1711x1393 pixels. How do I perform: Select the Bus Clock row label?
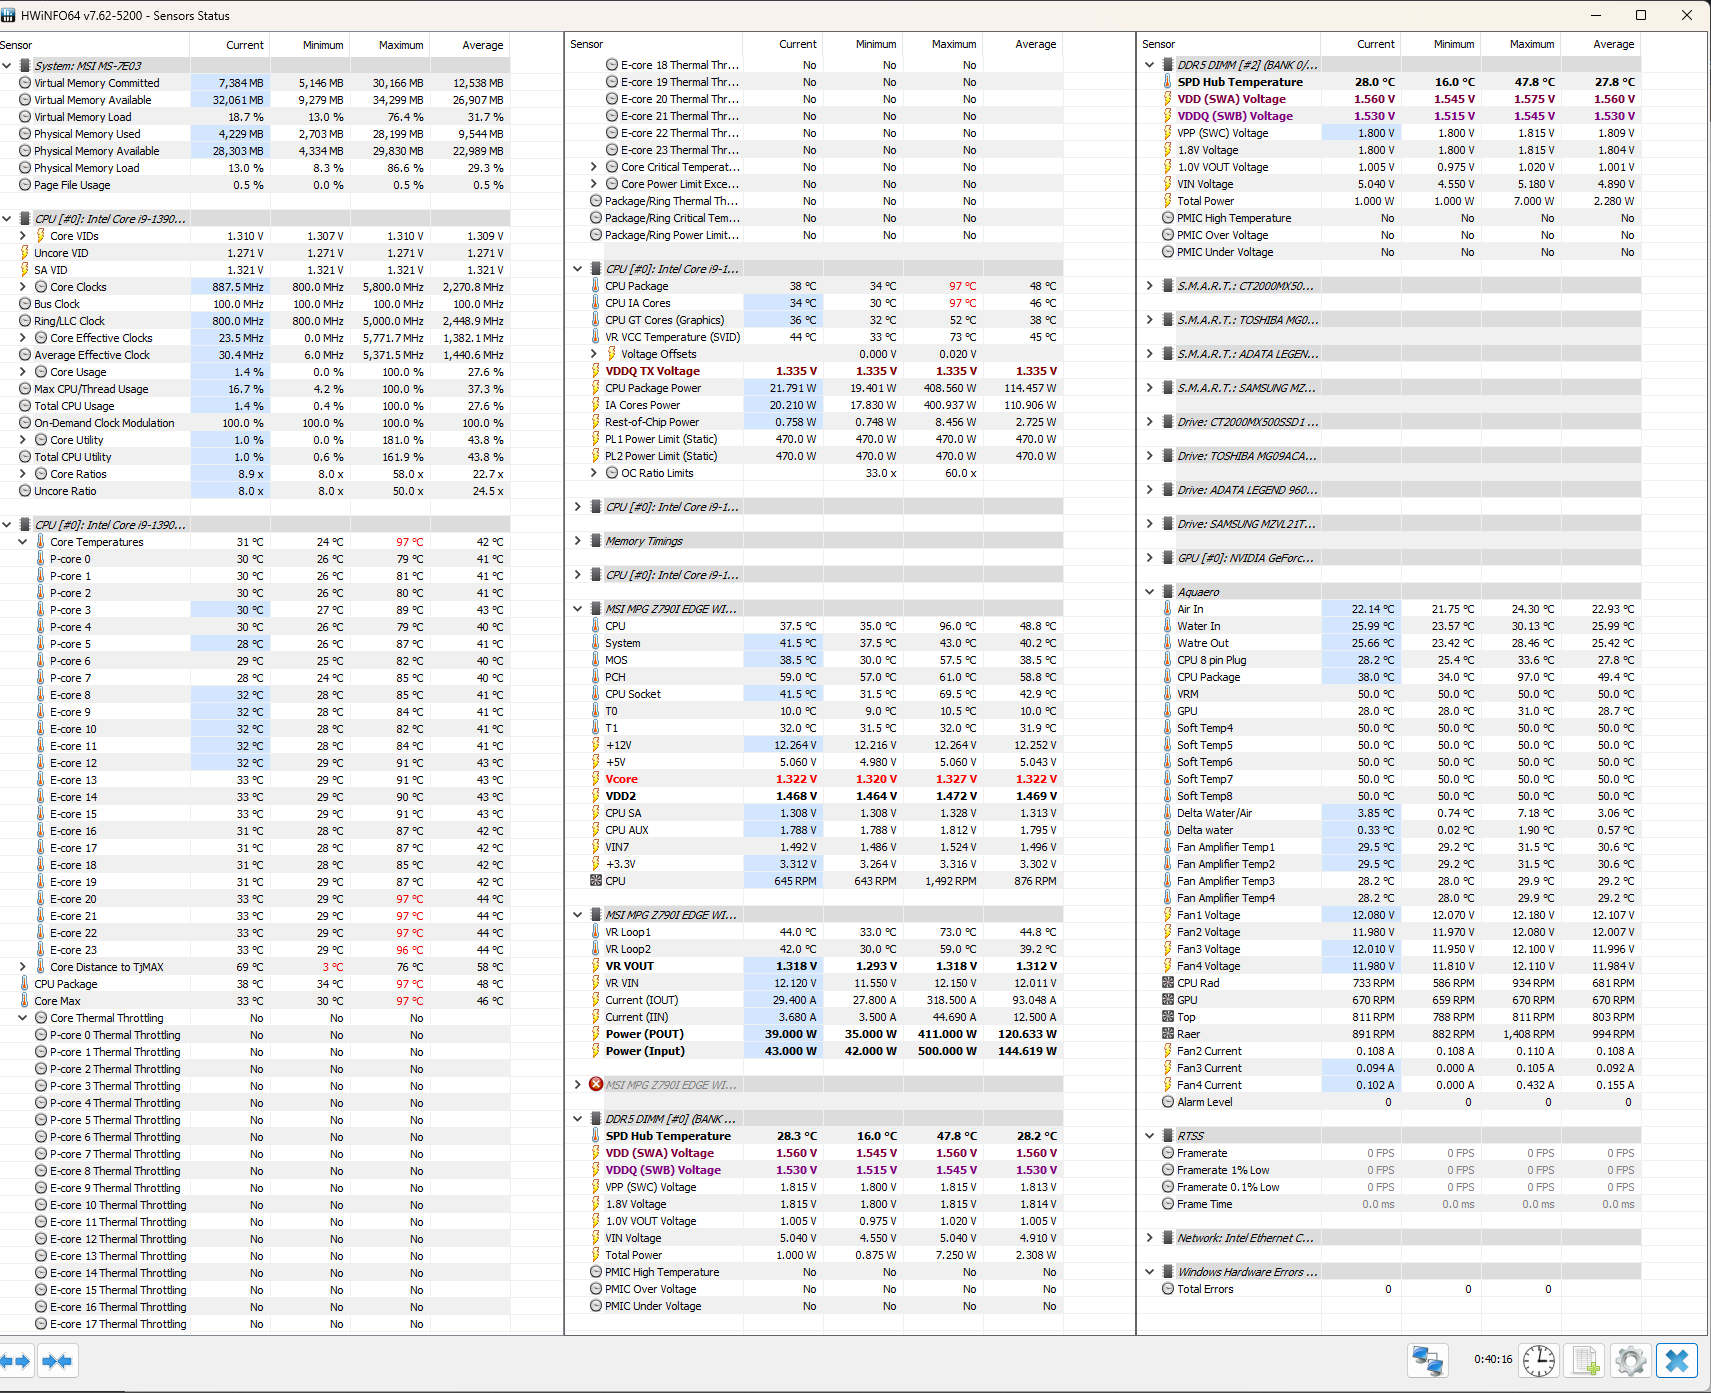[x=57, y=304]
